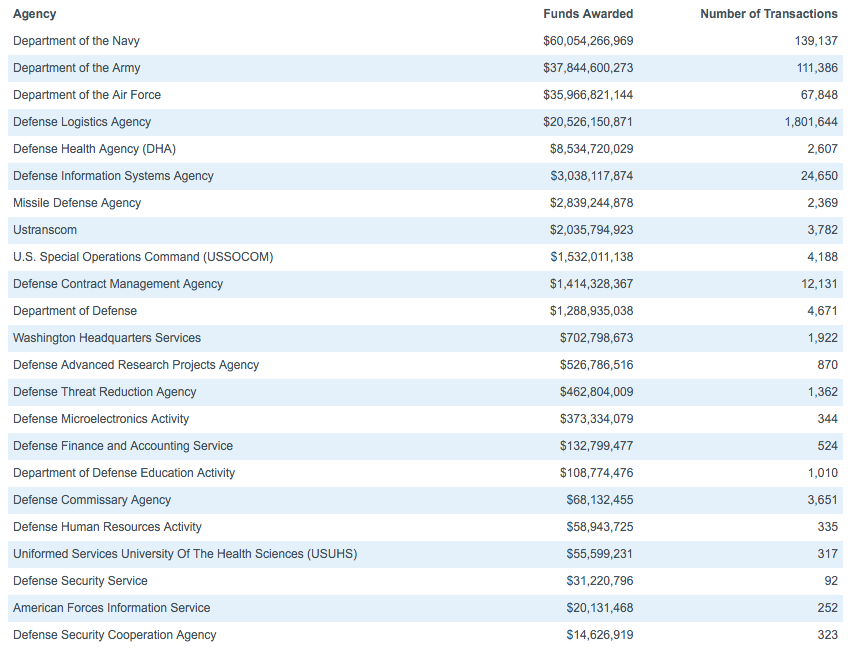Click the funds value $526,786,516
Screen dimensions: 850x649
point(596,365)
